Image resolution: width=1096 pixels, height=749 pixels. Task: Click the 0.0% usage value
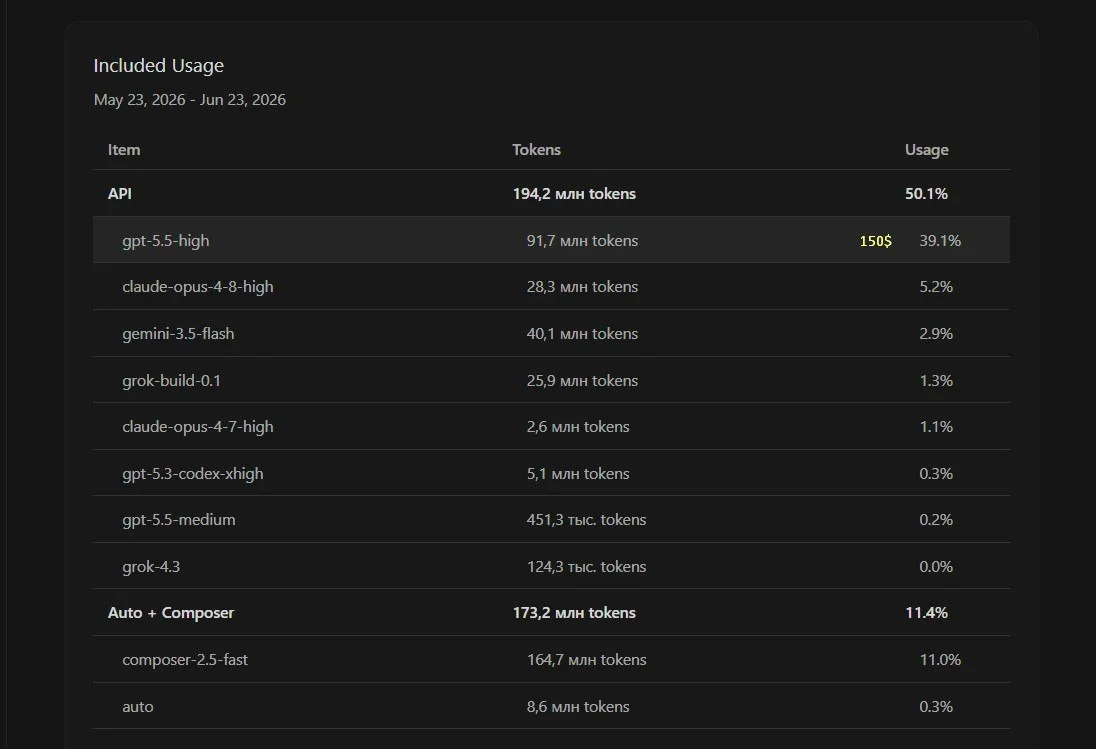pos(936,566)
